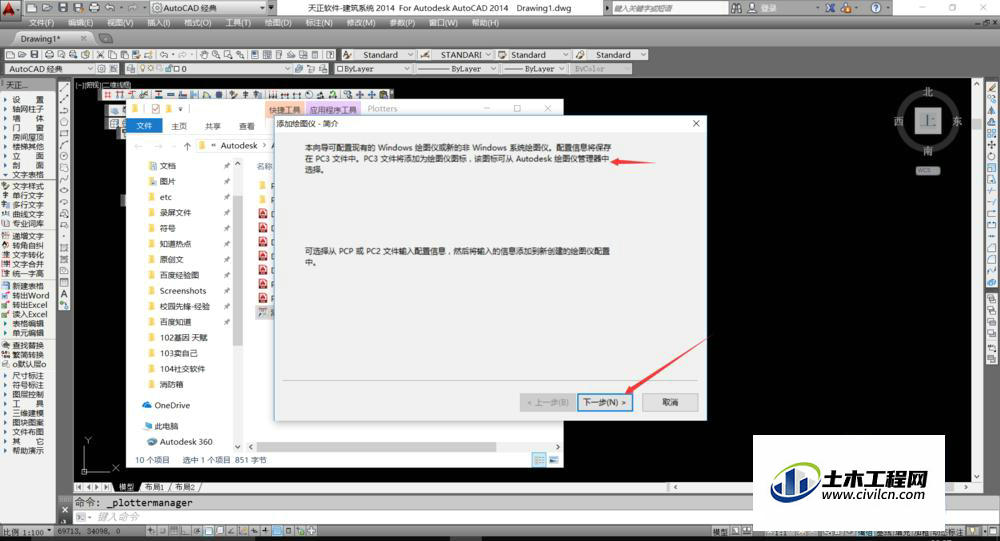Switch Explorer to details view icon
Screen dimensions: 1000x541
click(x=539, y=460)
